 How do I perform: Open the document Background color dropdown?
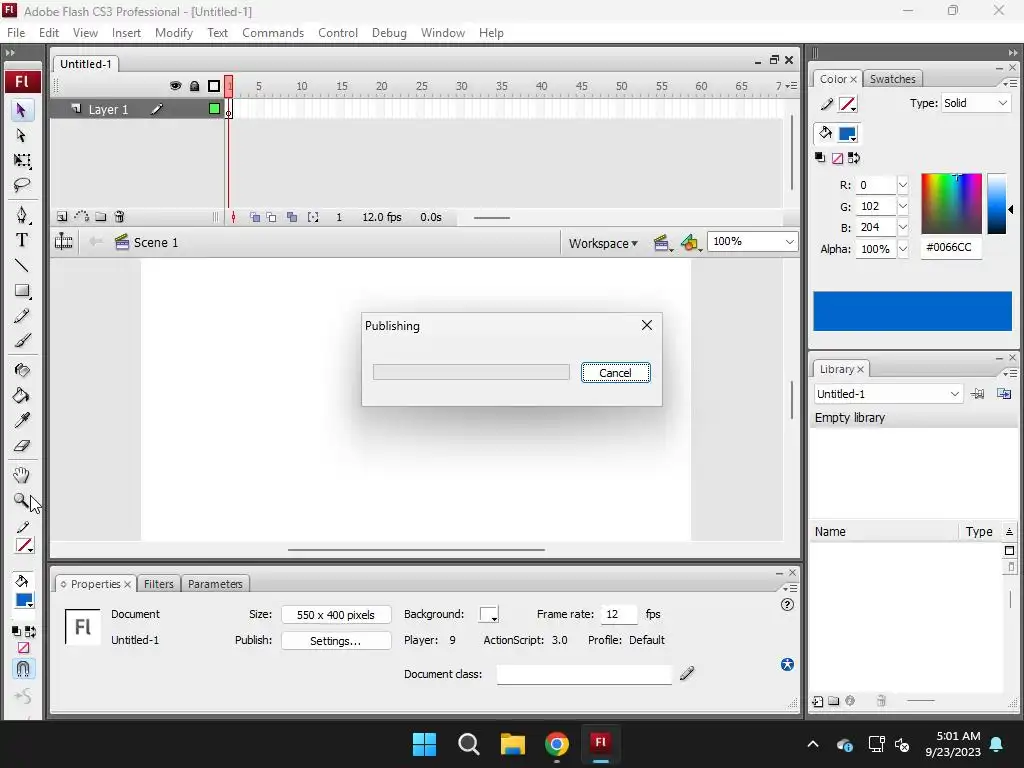pyautogui.click(x=489, y=615)
